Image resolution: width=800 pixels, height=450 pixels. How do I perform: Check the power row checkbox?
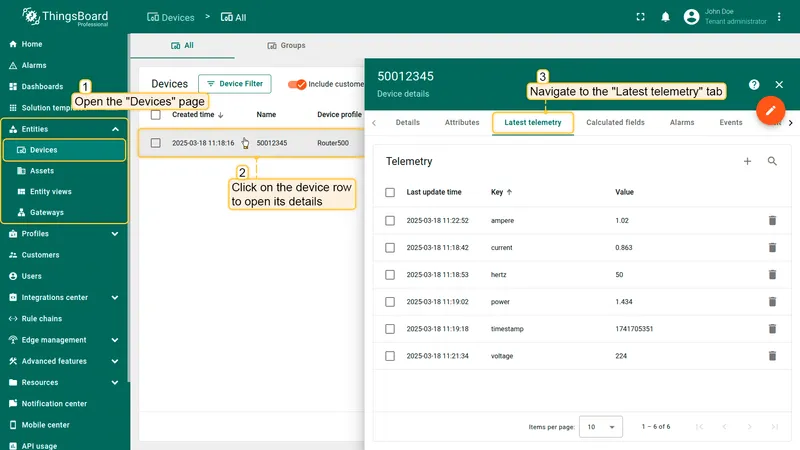click(390, 302)
